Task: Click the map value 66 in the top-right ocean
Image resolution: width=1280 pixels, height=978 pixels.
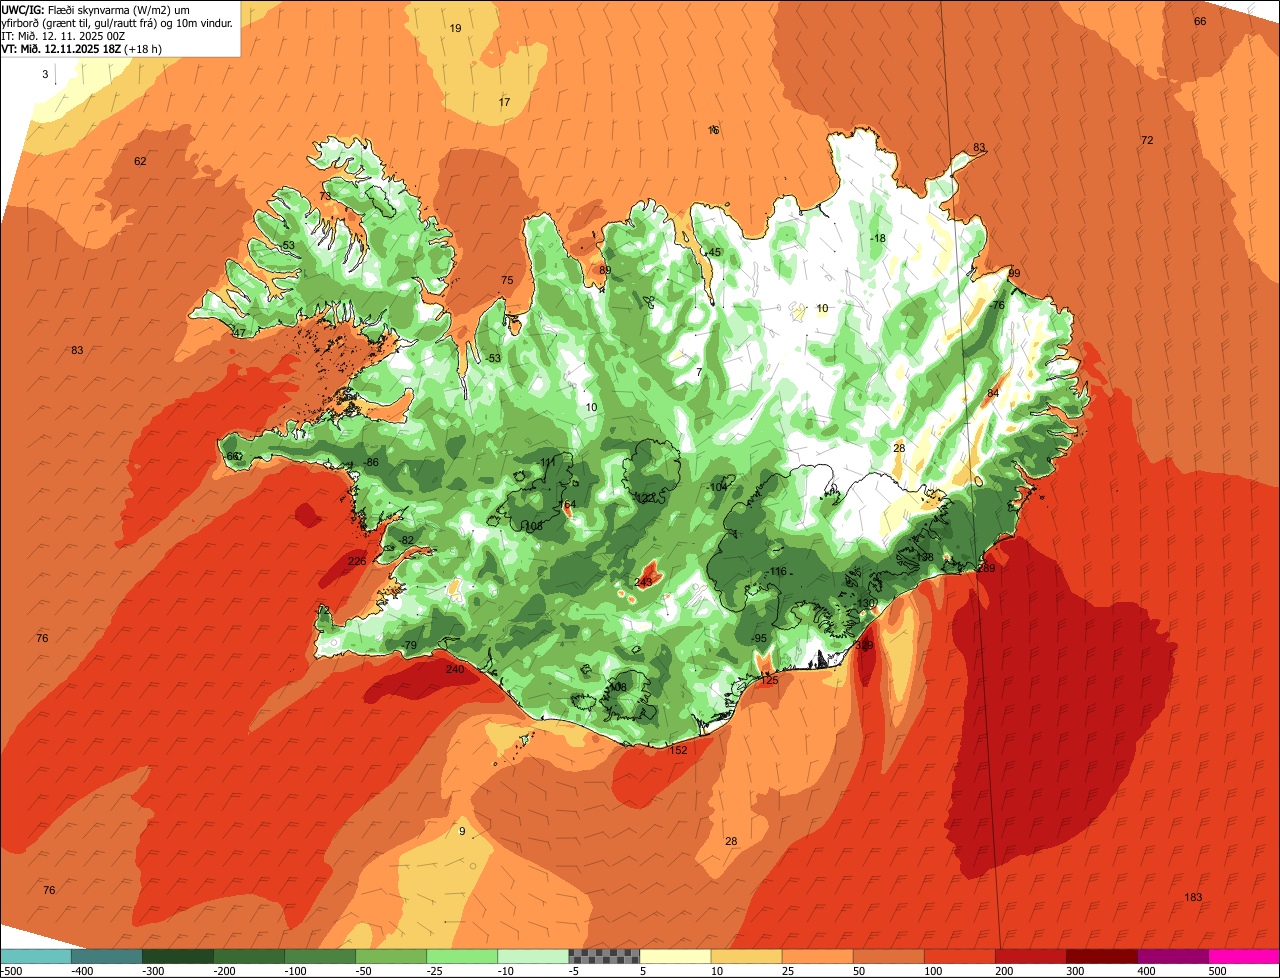Action: click(x=1200, y=21)
